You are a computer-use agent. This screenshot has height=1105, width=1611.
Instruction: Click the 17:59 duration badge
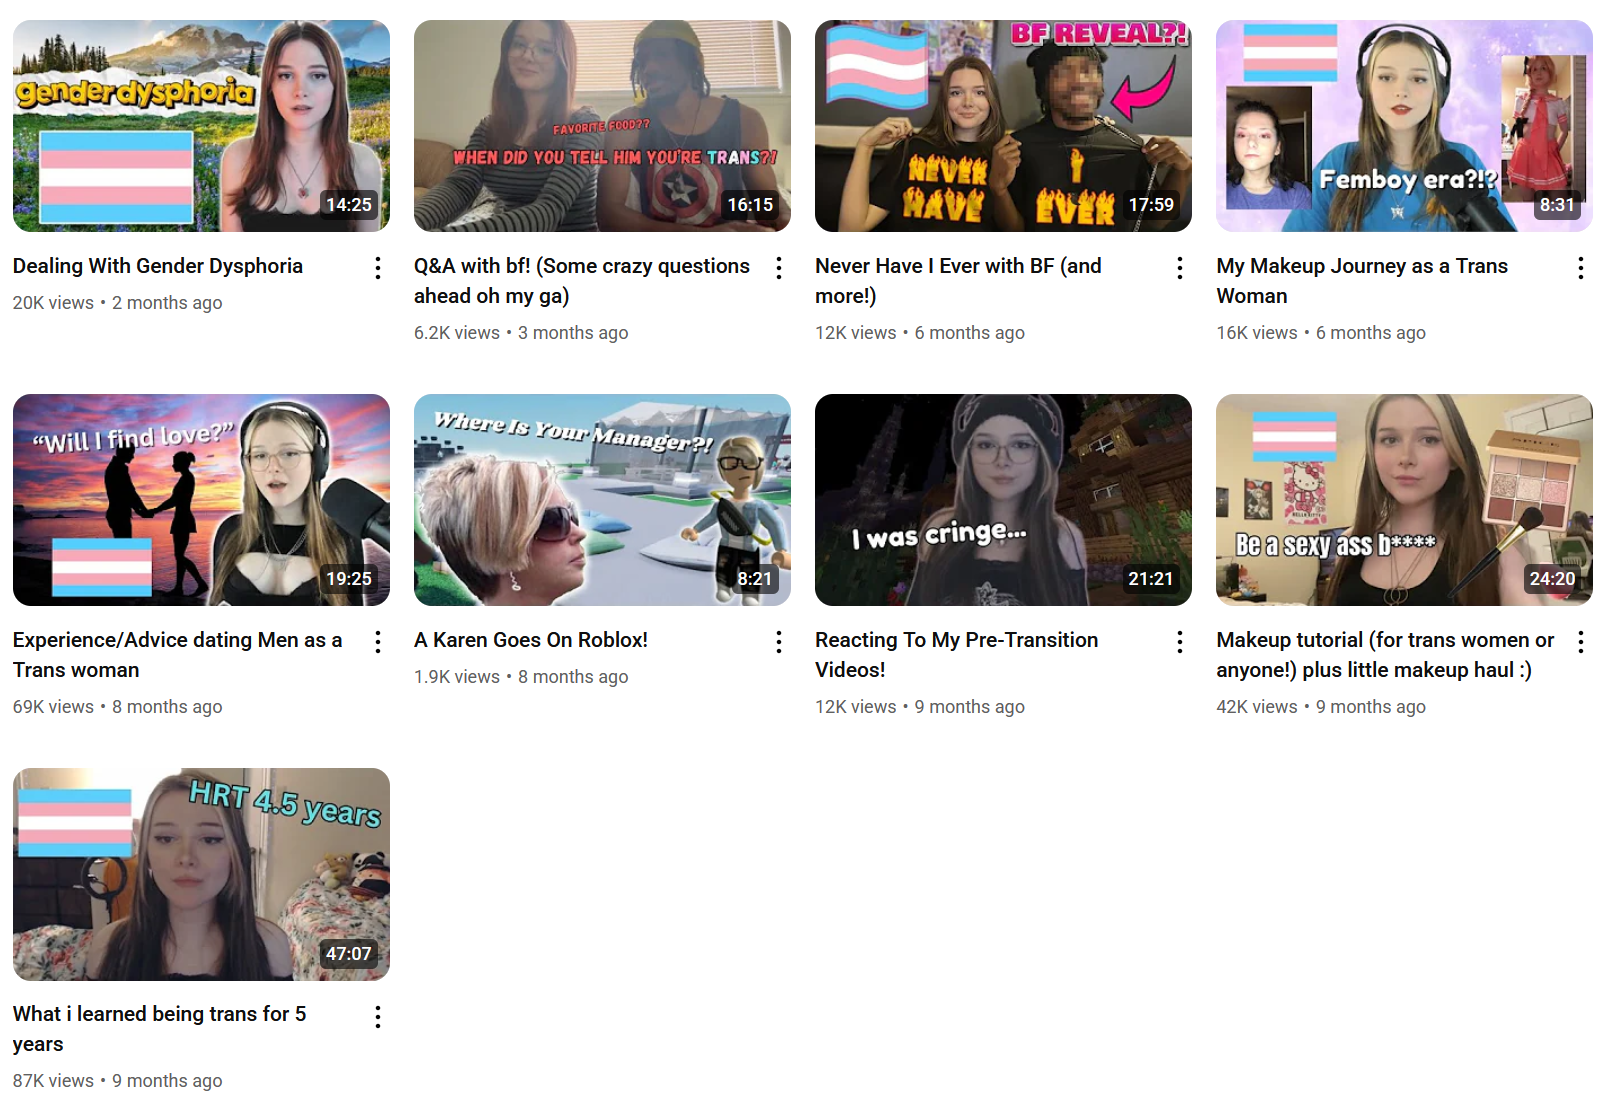[x=1151, y=205]
